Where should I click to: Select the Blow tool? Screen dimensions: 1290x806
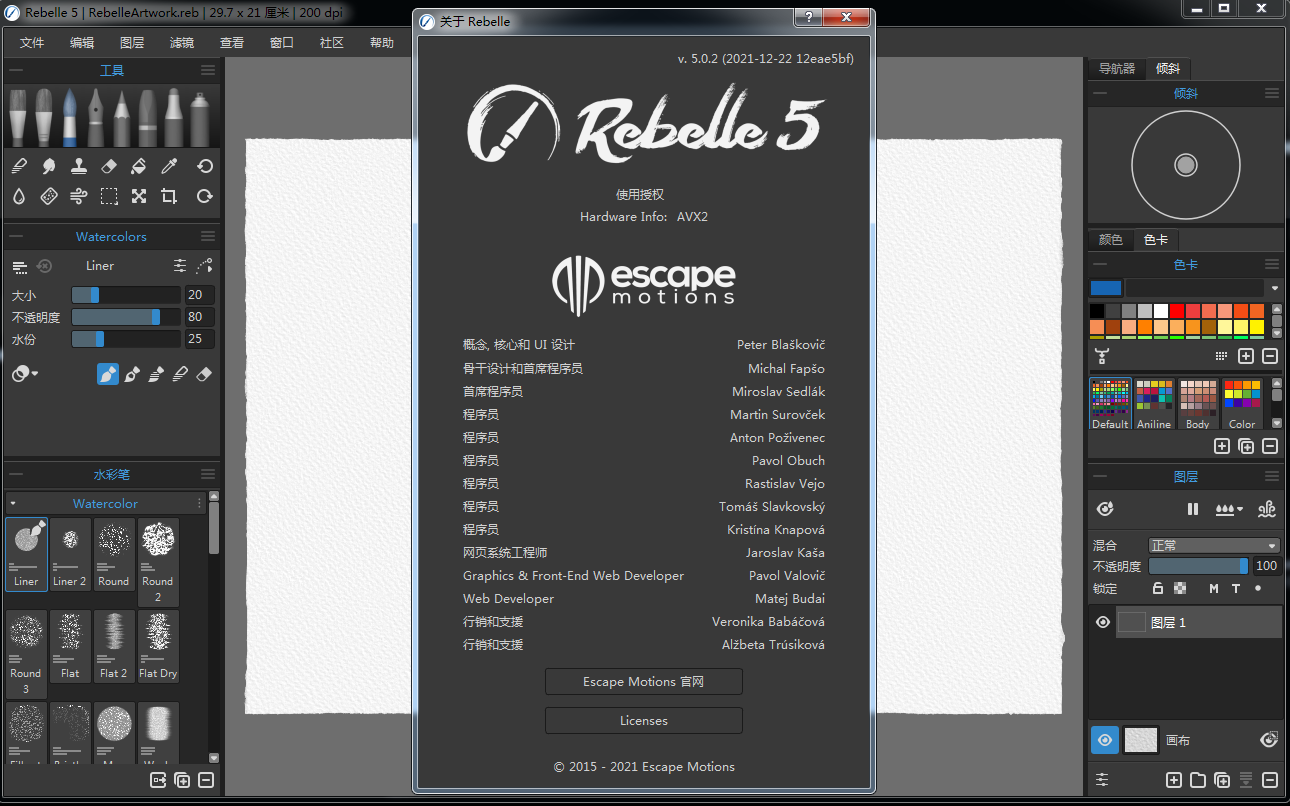(78, 196)
